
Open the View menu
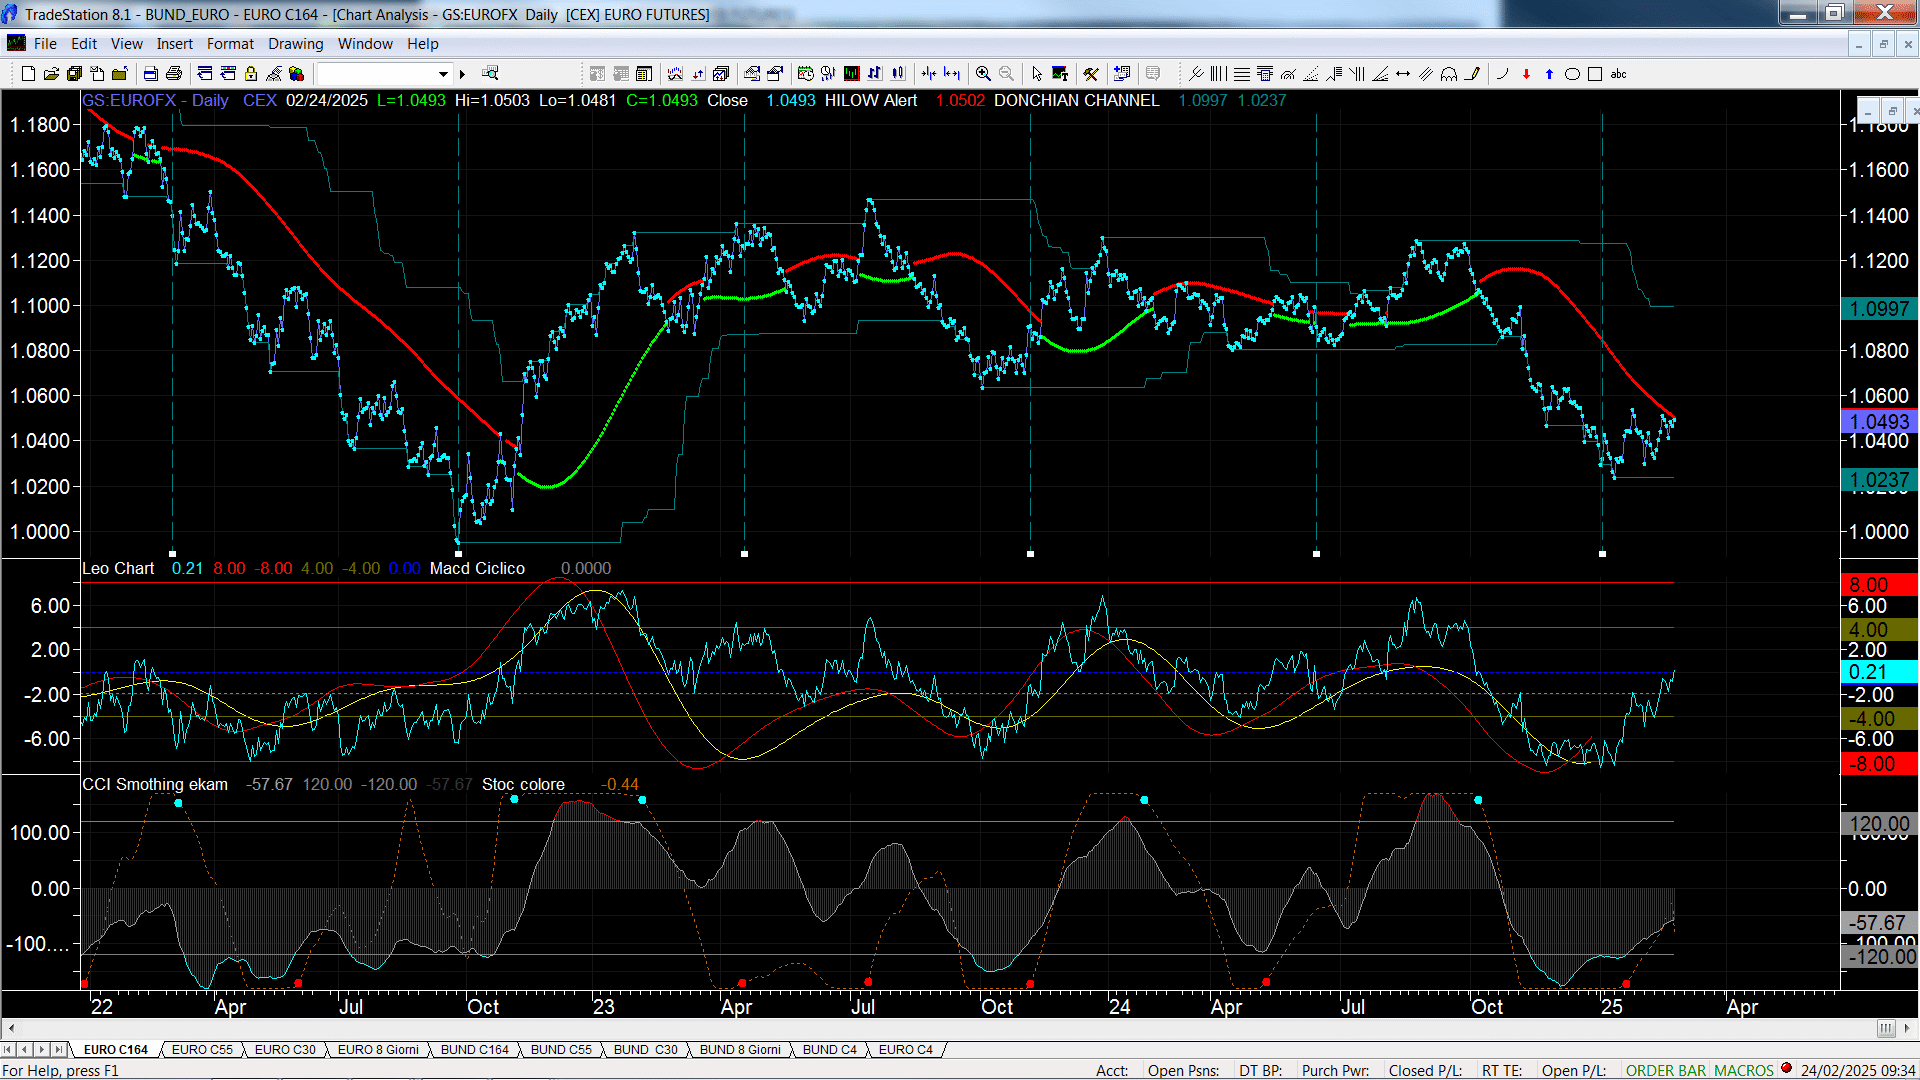[127, 44]
